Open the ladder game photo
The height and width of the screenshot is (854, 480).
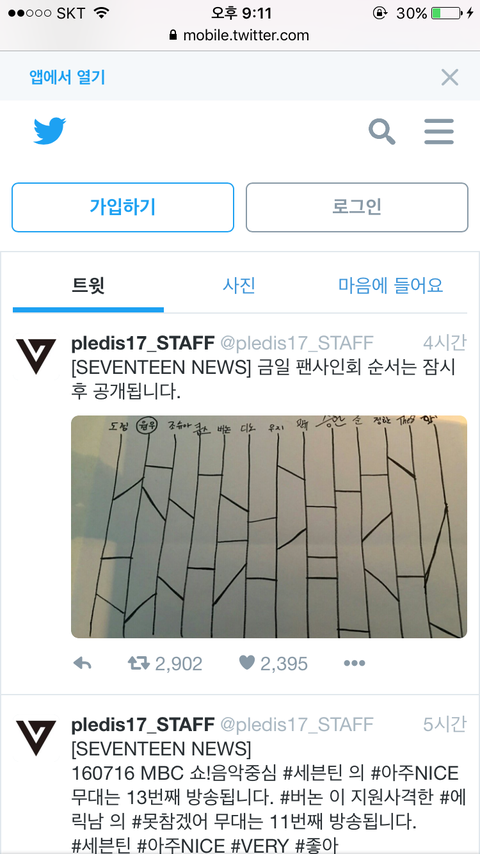pyautogui.click(x=269, y=527)
